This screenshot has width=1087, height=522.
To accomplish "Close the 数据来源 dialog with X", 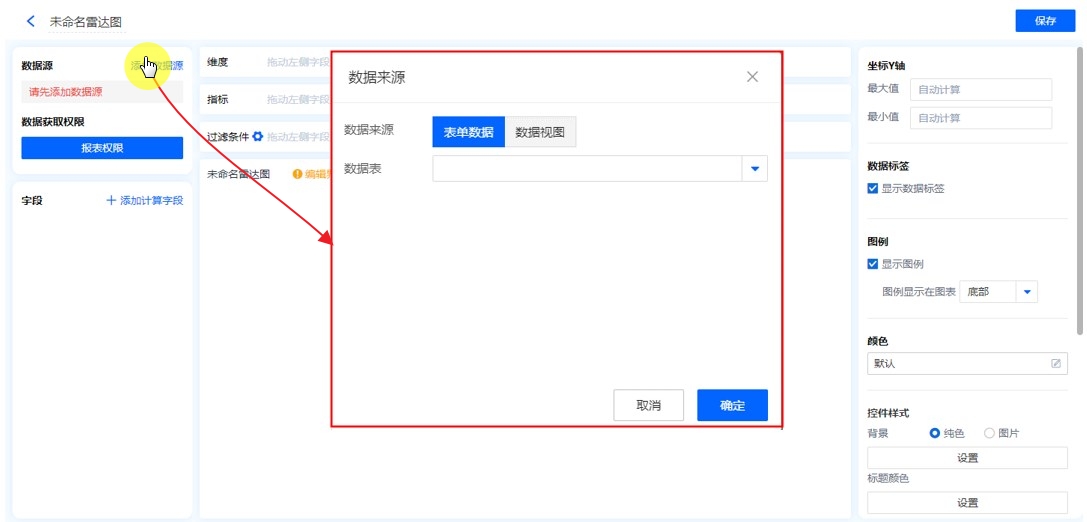I will (752, 77).
